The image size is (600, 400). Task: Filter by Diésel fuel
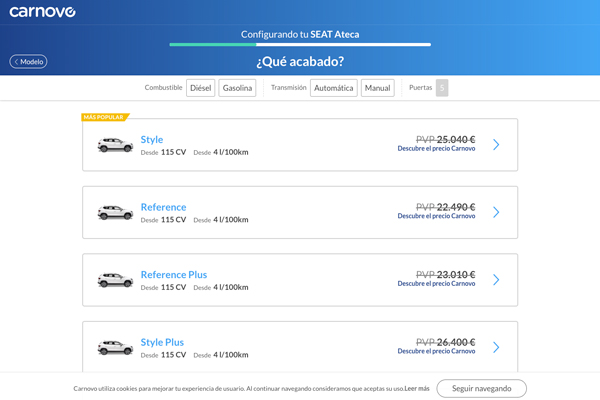tap(201, 88)
